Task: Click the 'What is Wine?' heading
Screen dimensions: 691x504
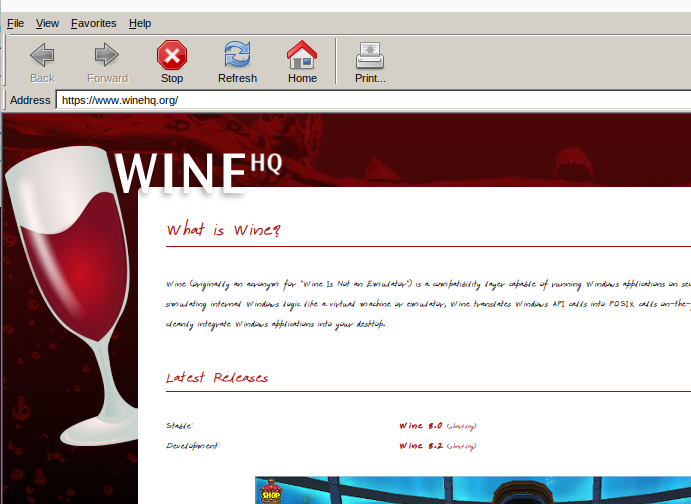Action: (x=223, y=230)
